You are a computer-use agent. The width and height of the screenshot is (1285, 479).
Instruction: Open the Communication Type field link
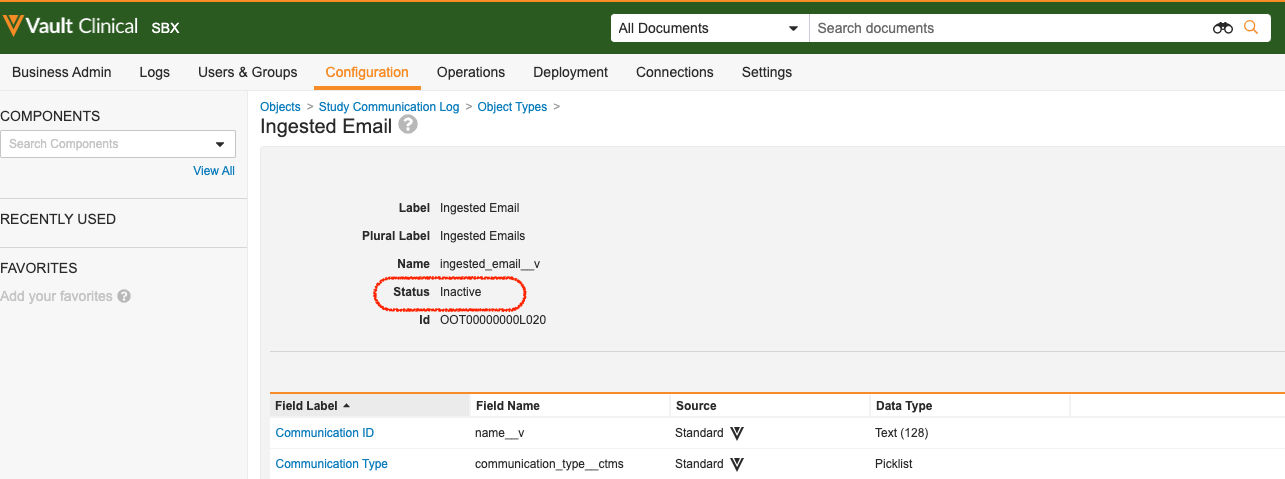331,464
